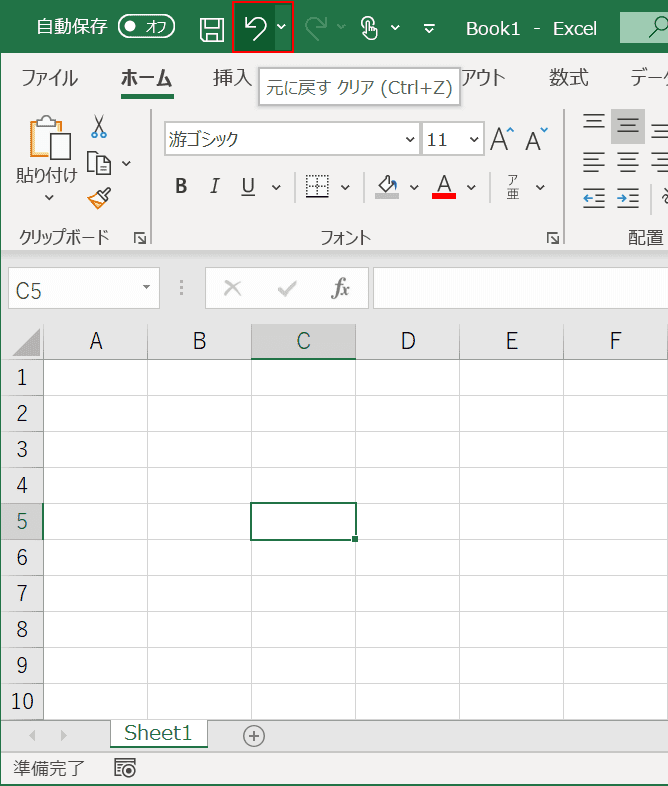Click the Select All corner triangle
This screenshot has height=786, width=668.
point(26,342)
